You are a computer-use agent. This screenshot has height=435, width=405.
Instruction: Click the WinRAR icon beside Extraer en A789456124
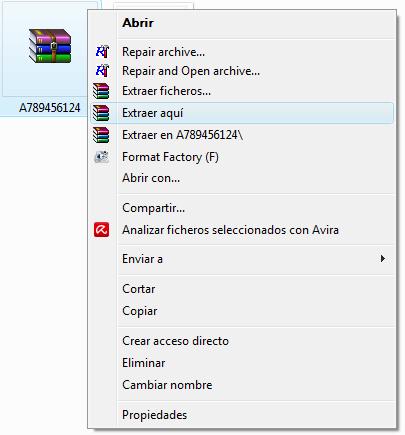101,135
